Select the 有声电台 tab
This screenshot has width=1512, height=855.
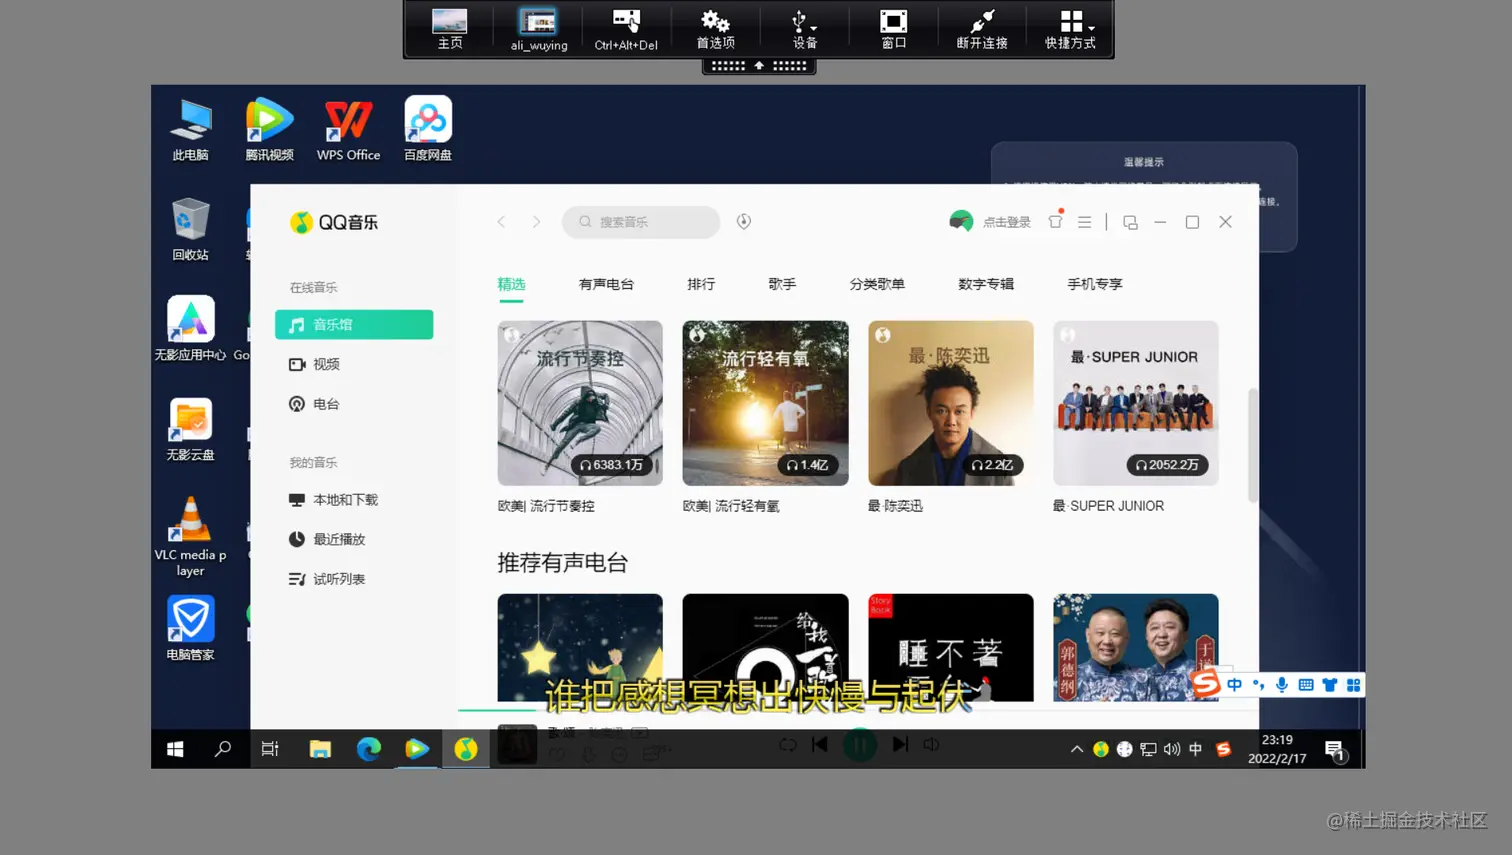606,284
